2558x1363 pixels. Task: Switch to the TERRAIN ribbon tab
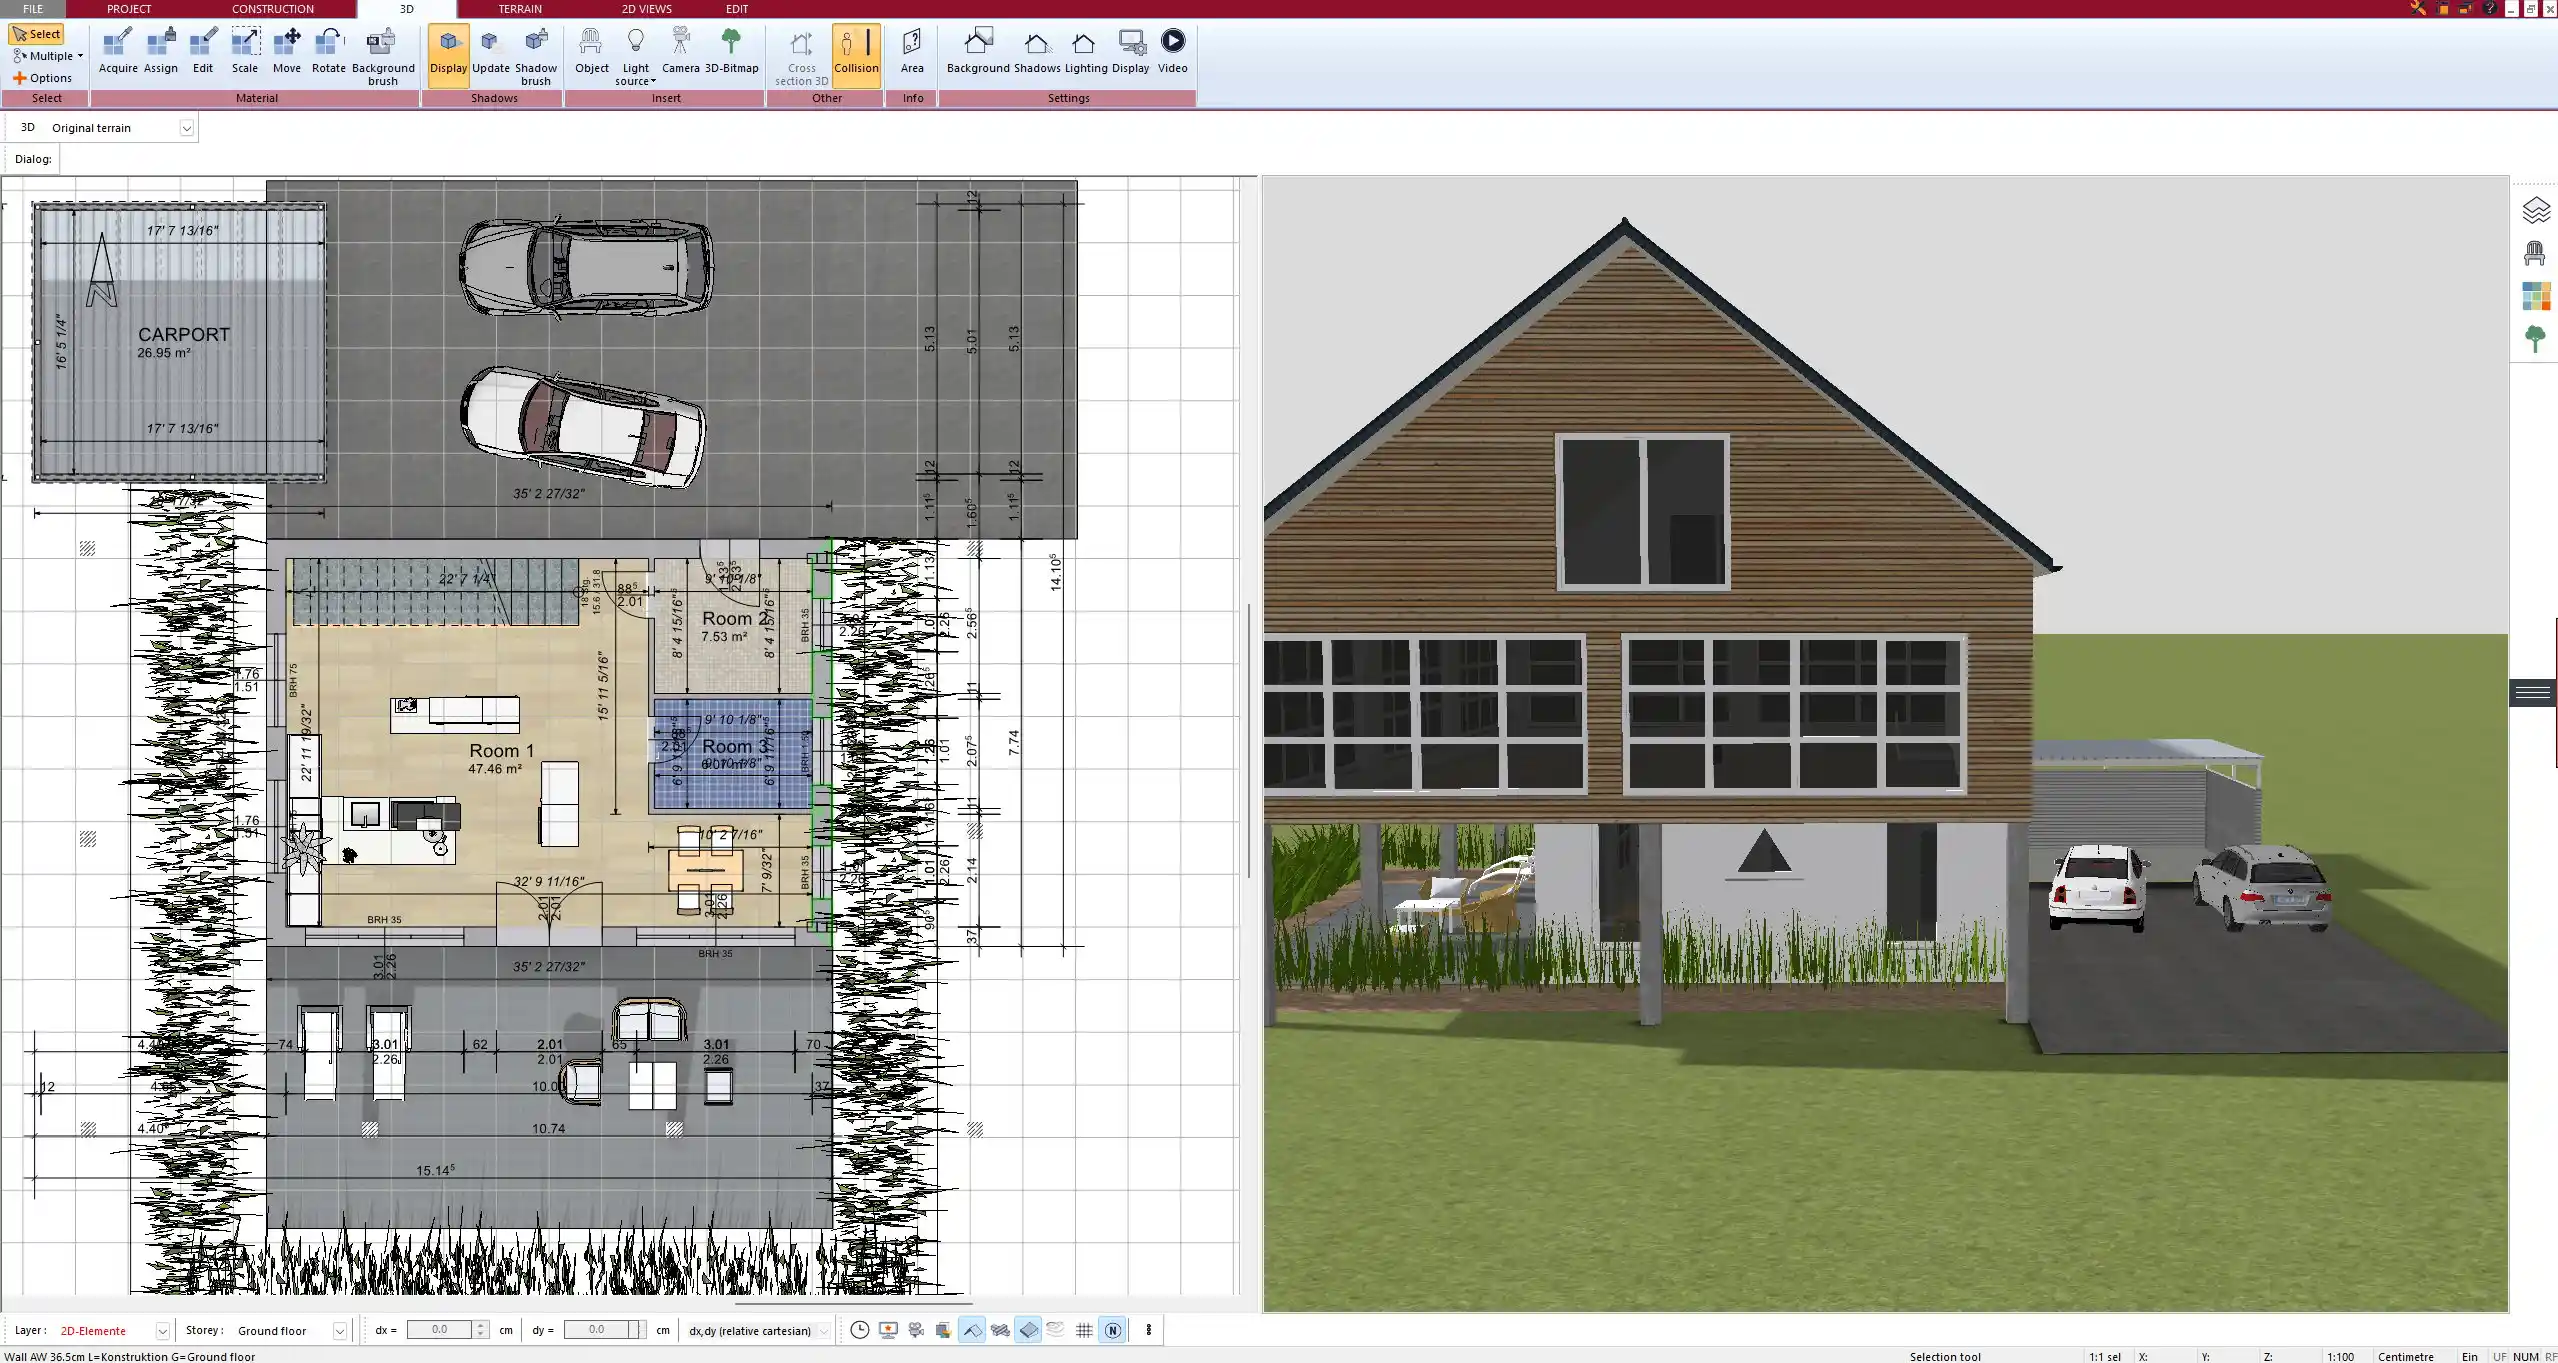518,9
